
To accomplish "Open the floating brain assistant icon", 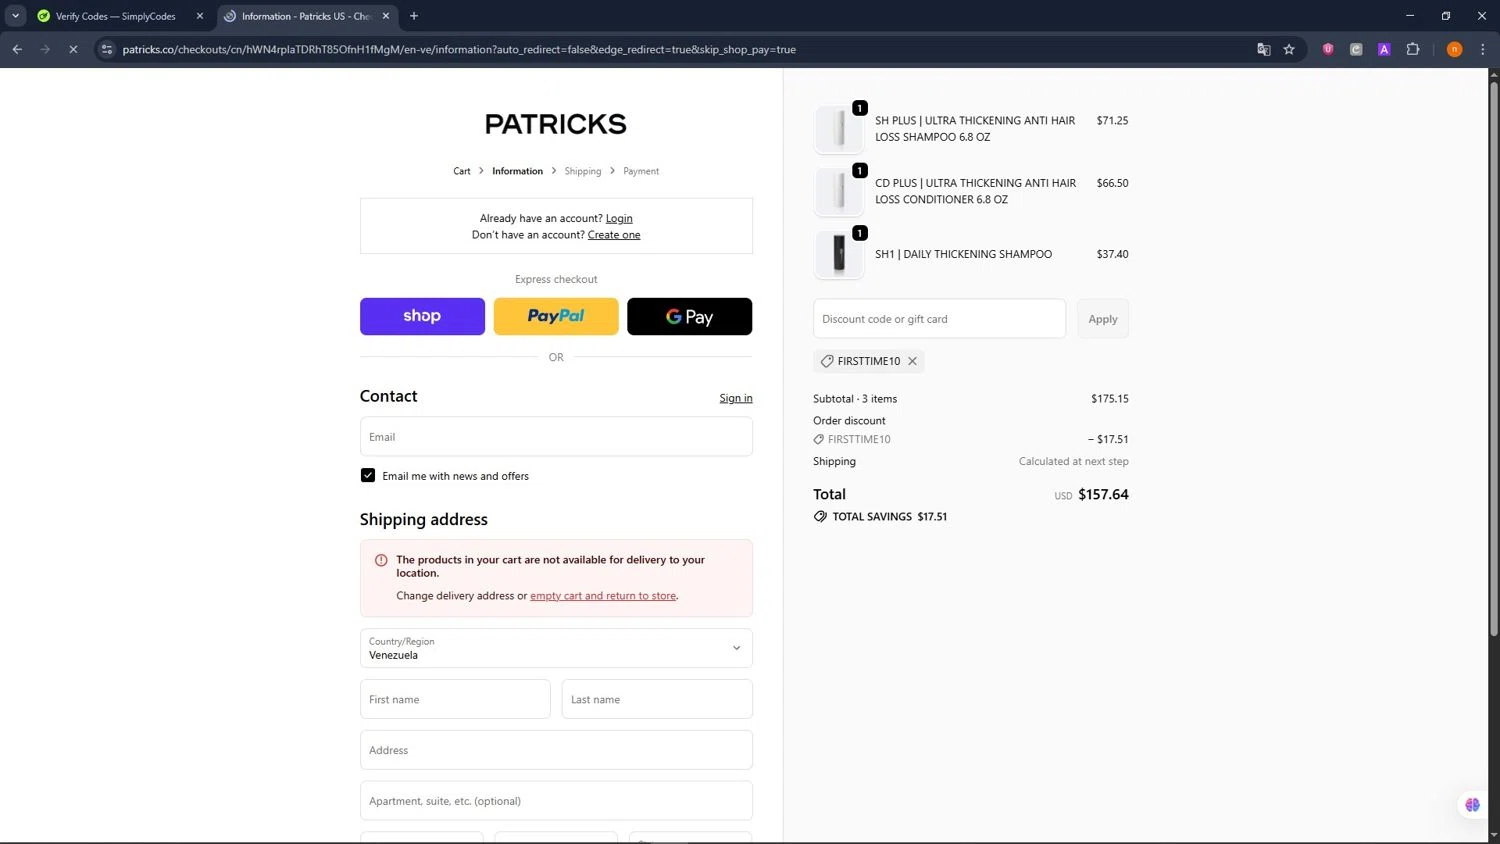I will pyautogui.click(x=1472, y=804).
